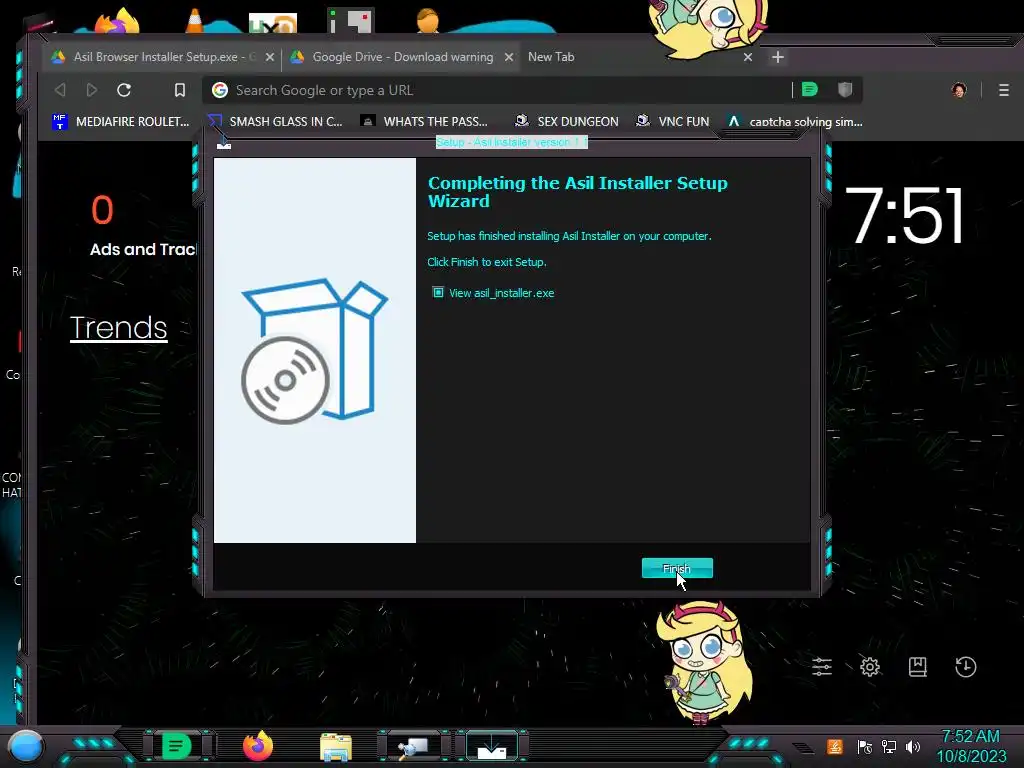This screenshot has height=768, width=1024.
Task: Toggle the View asil_installer.exe checkbox
Action: (x=438, y=292)
